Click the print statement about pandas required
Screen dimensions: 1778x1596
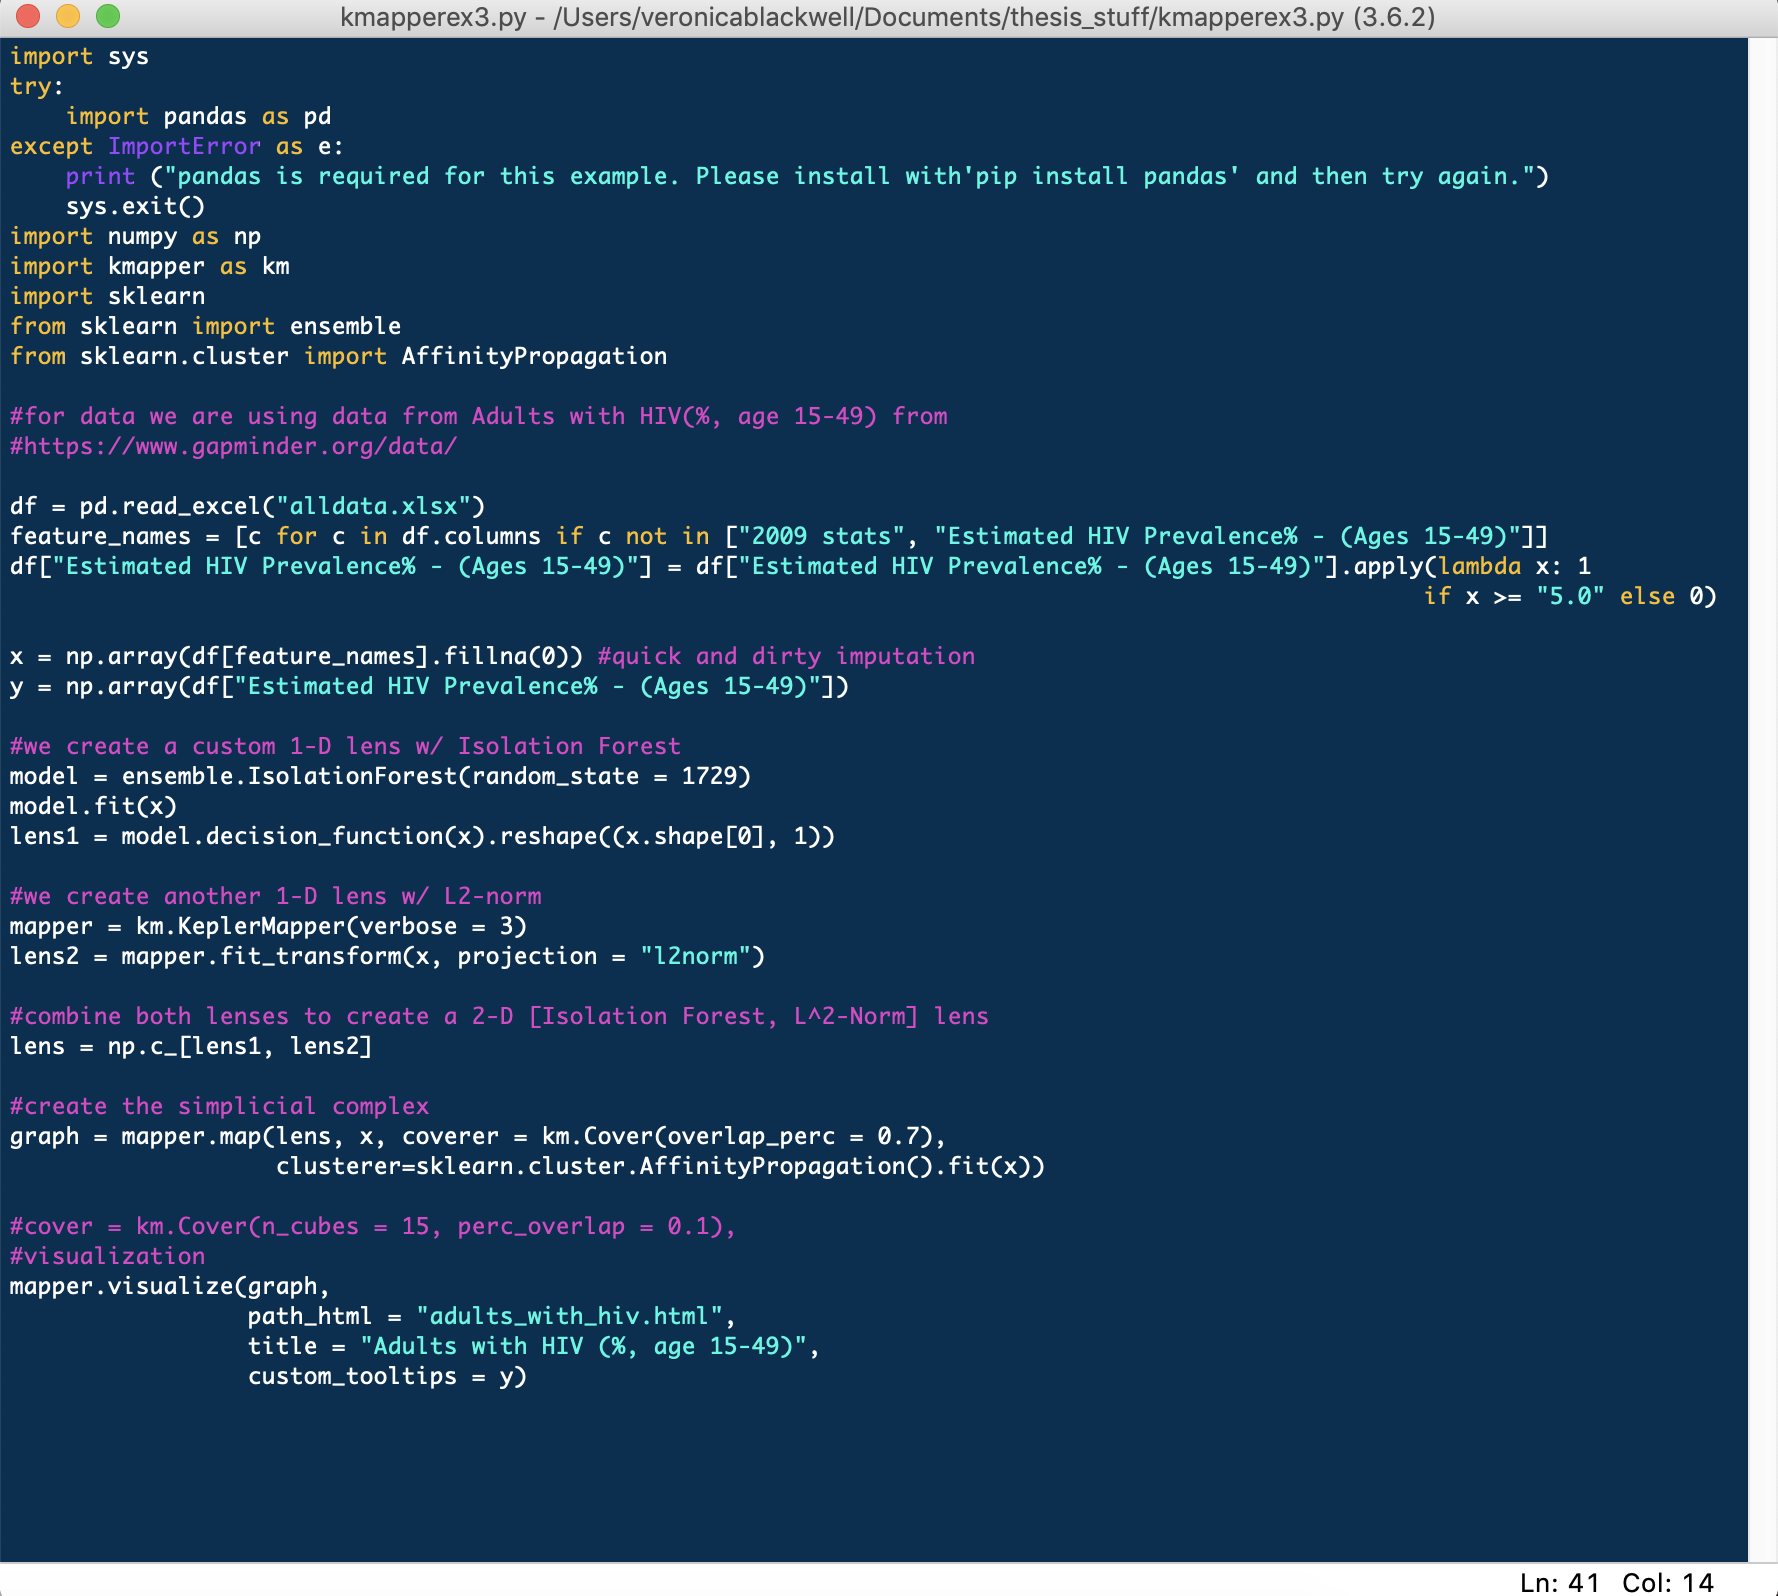click(807, 177)
